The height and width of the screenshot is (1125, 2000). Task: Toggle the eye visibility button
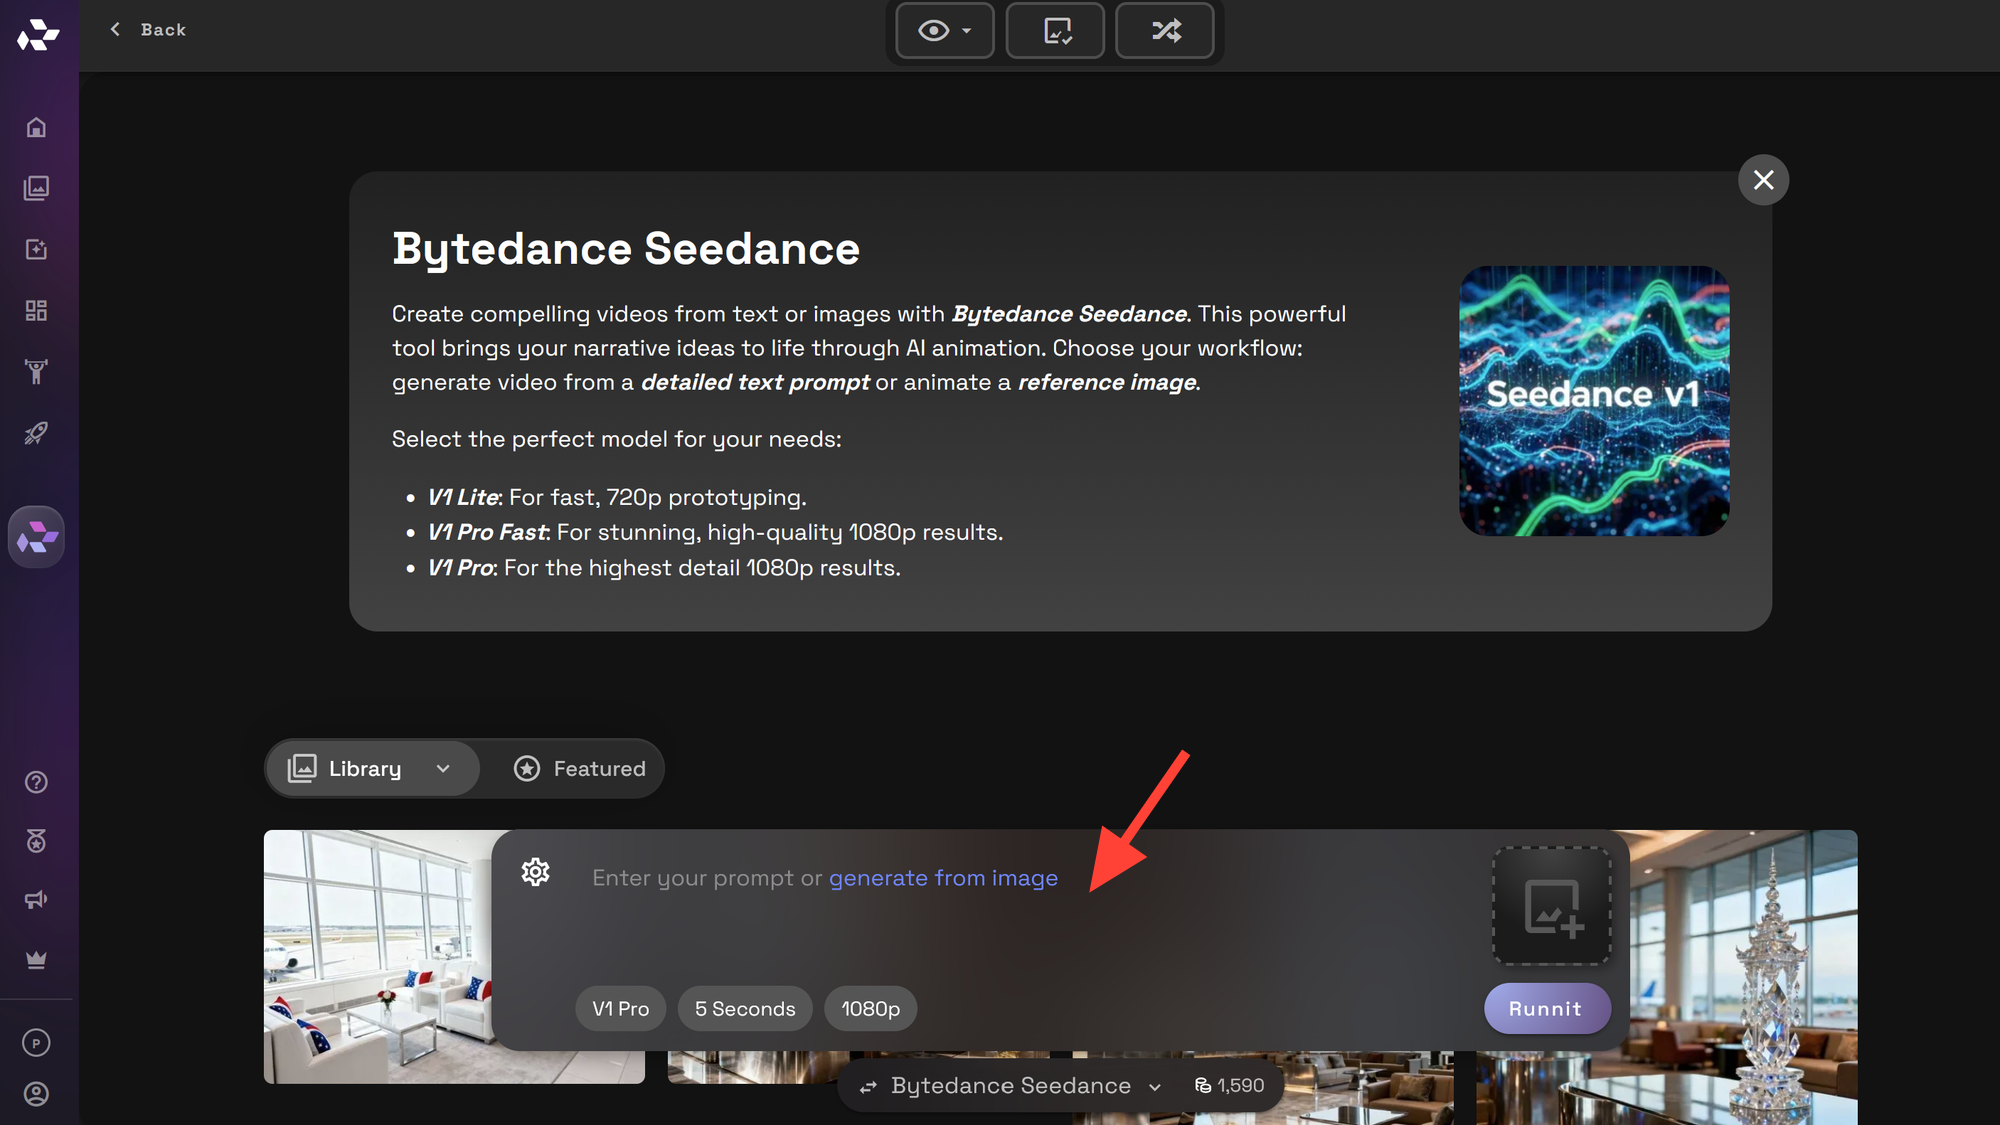point(944,31)
